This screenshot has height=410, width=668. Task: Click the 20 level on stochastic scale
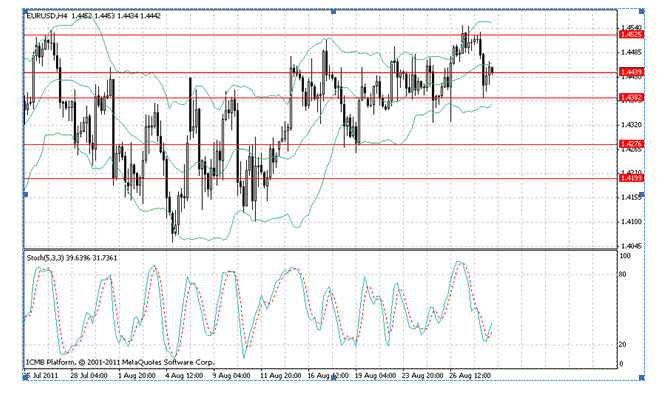(x=623, y=345)
